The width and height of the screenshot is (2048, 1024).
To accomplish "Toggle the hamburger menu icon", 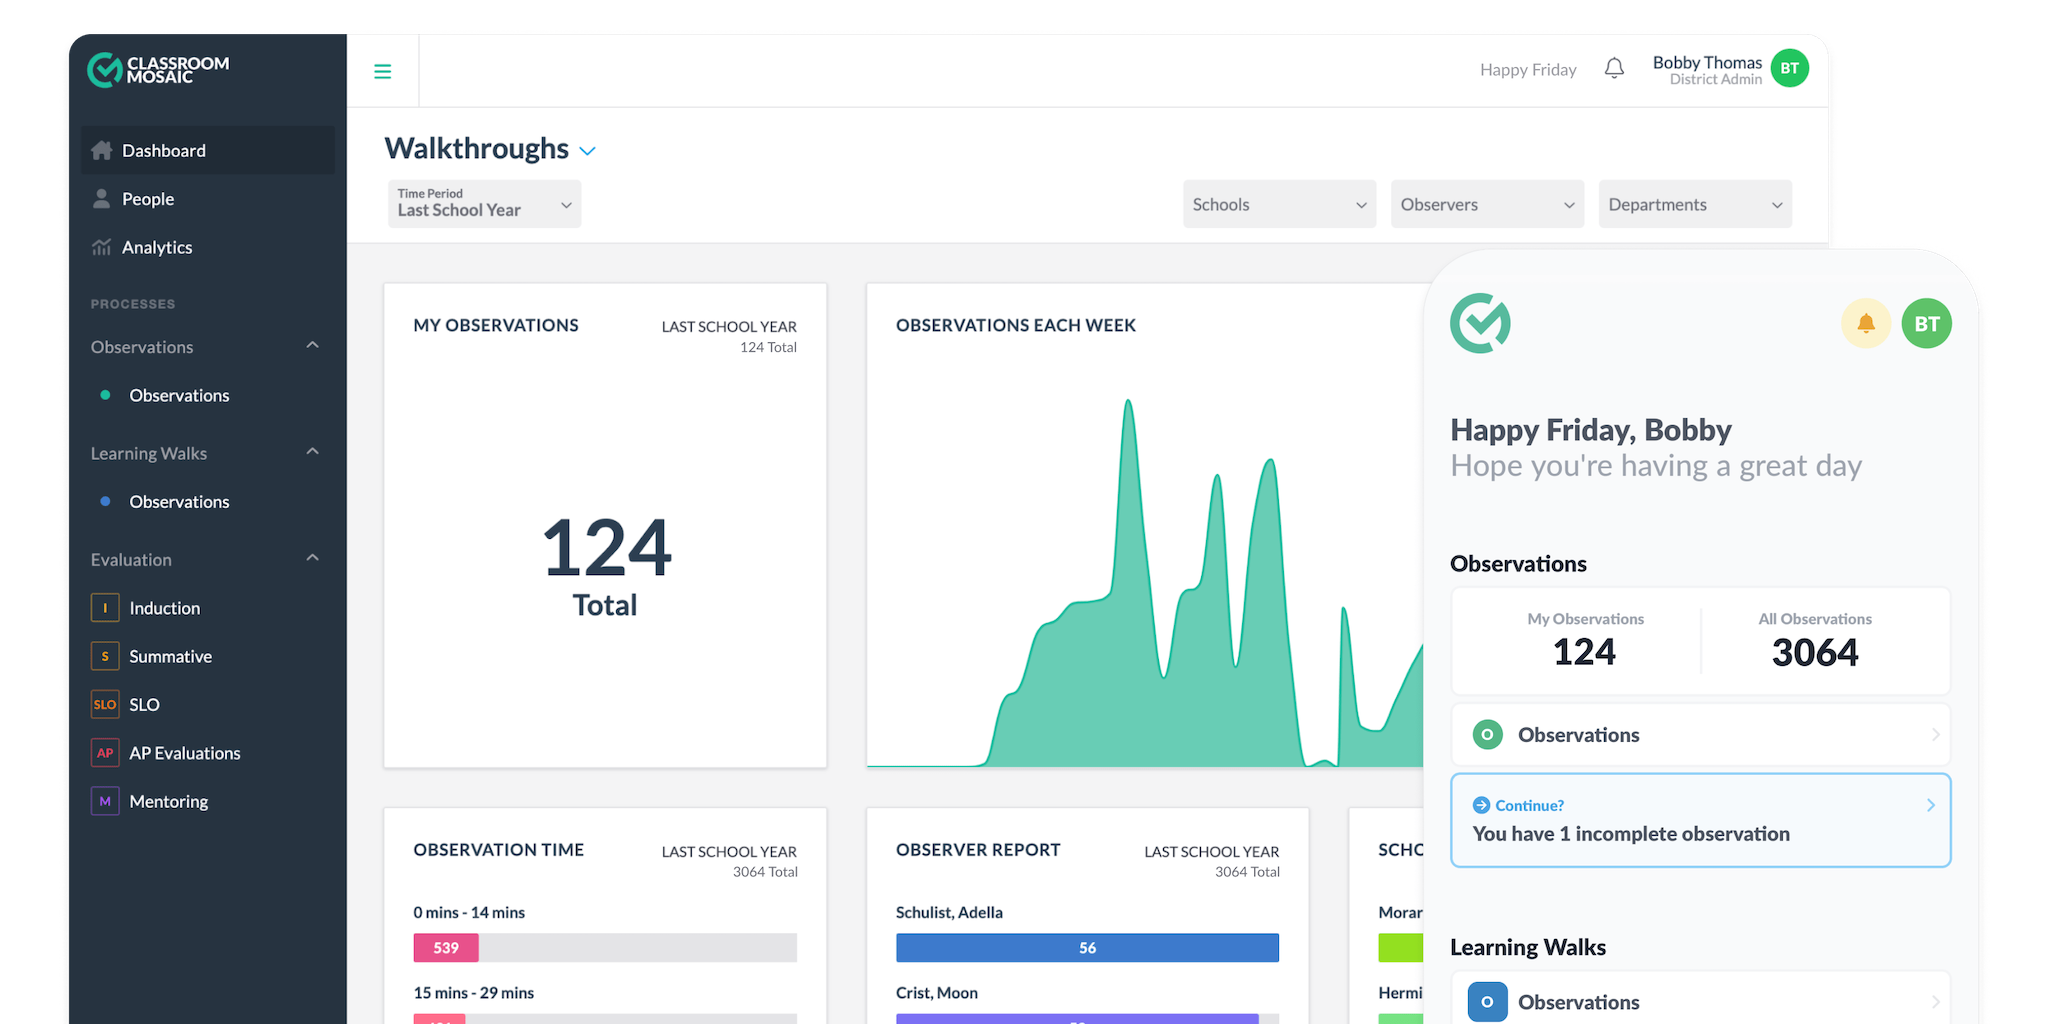I will (x=382, y=71).
